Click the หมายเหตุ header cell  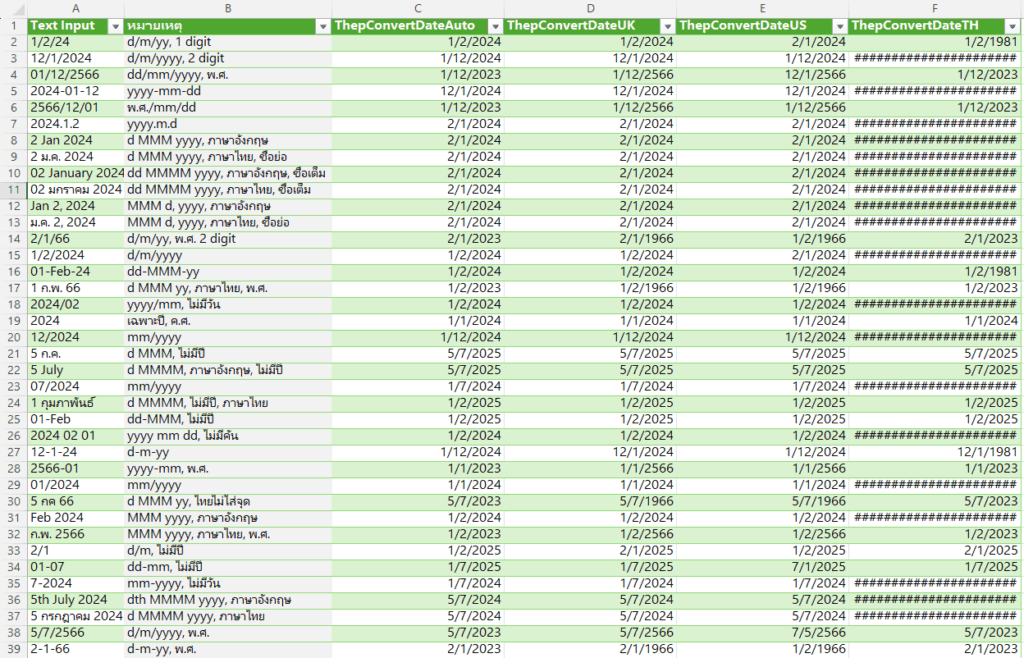pos(228,26)
